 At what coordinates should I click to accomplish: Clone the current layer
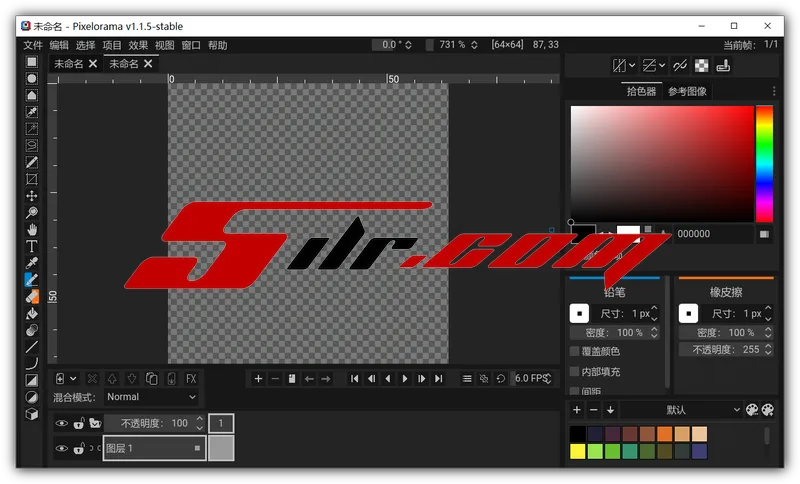tap(152, 379)
